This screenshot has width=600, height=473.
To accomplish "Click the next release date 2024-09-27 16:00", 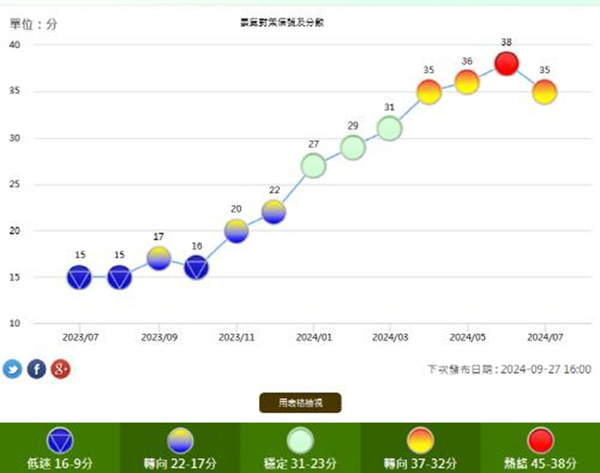I will coord(546,369).
